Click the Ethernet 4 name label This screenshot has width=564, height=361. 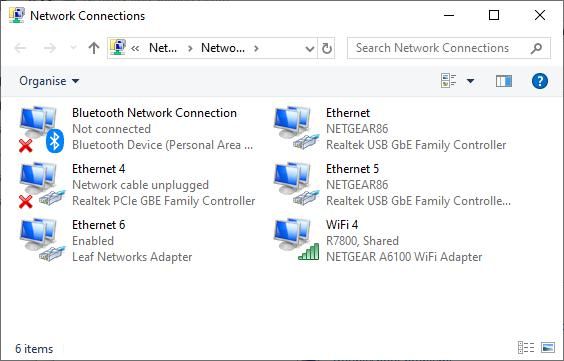click(x=99, y=169)
